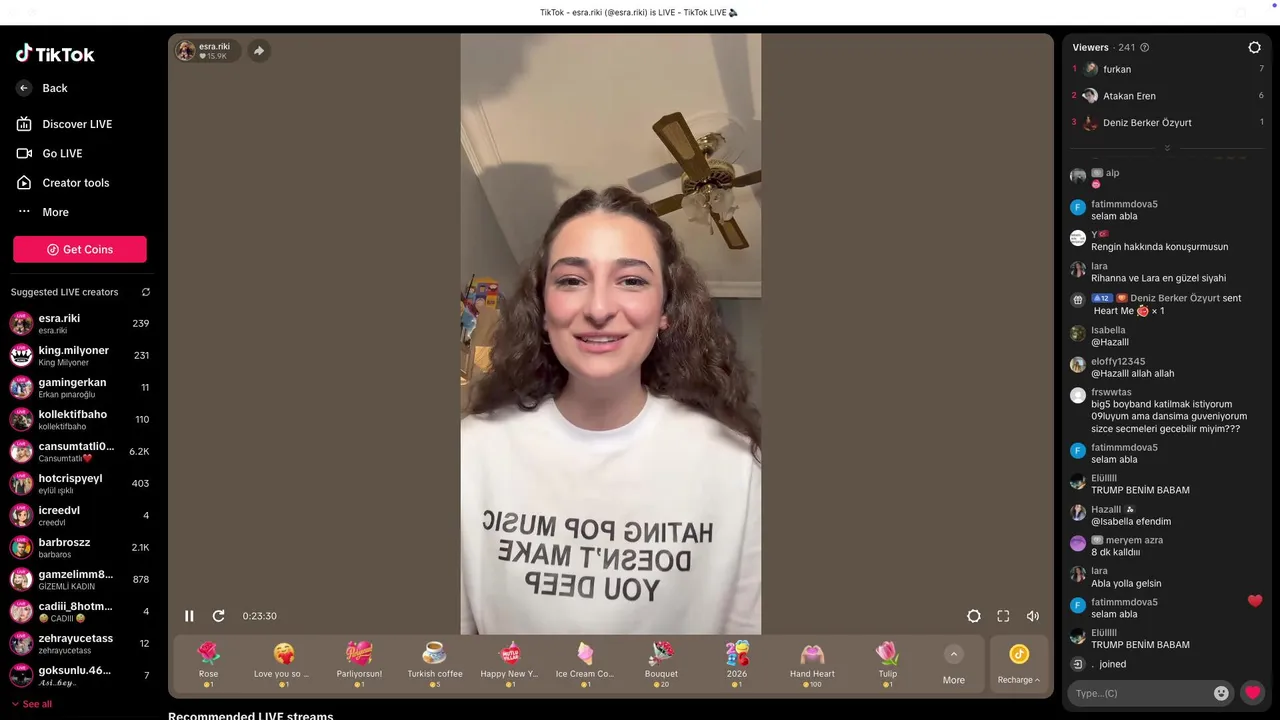Viewport: 1280px width, 720px height.
Task: Enter fullscreen mode
Action: (1003, 616)
